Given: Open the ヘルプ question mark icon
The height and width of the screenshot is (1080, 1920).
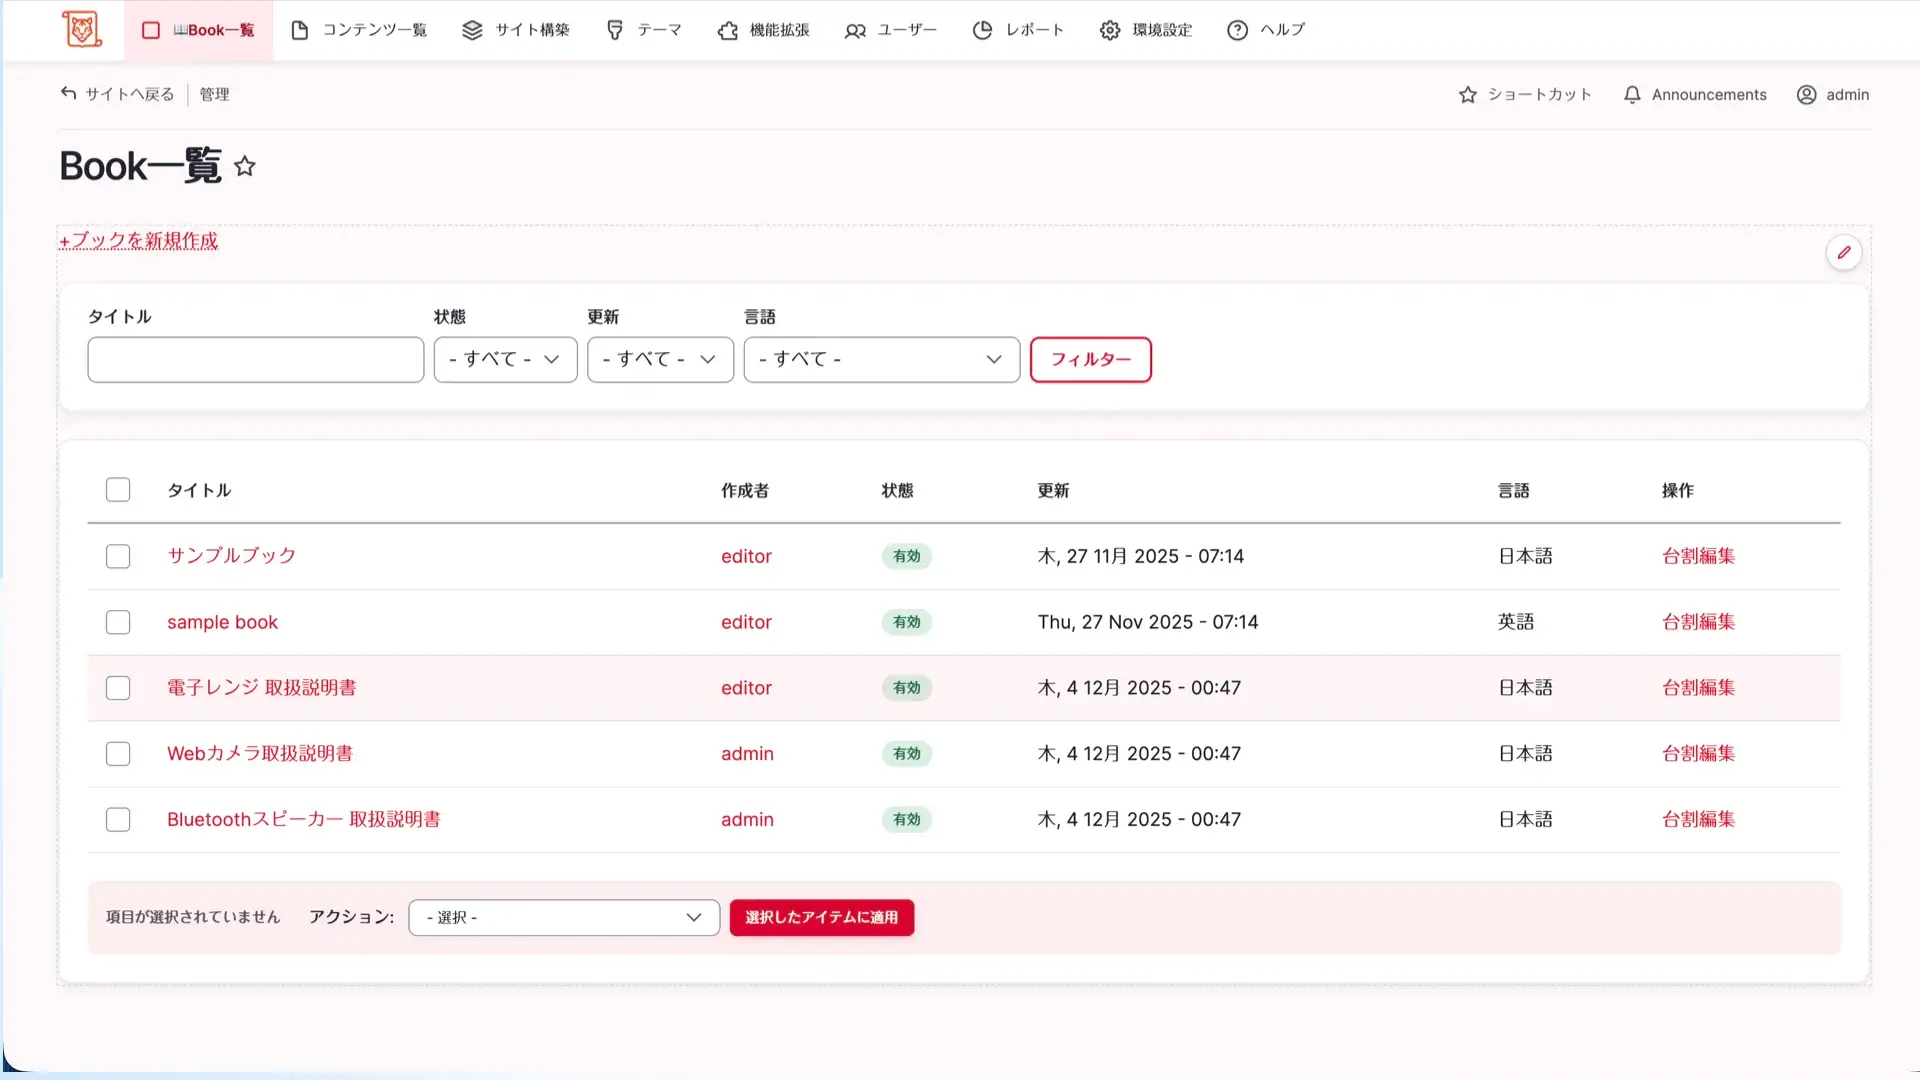Looking at the screenshot, I should click(x=1237, y=30).
